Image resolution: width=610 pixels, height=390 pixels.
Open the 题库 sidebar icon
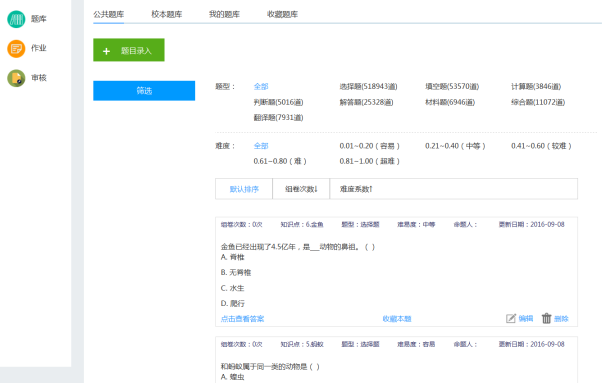16,19
